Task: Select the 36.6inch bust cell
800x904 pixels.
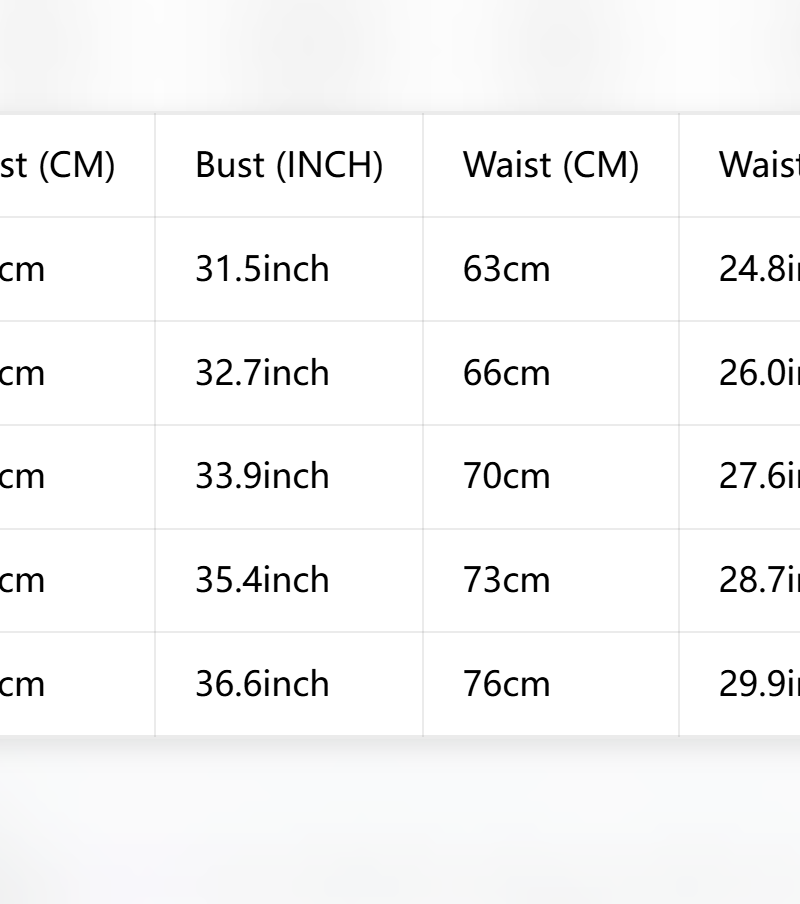Action: click(289, 684)
